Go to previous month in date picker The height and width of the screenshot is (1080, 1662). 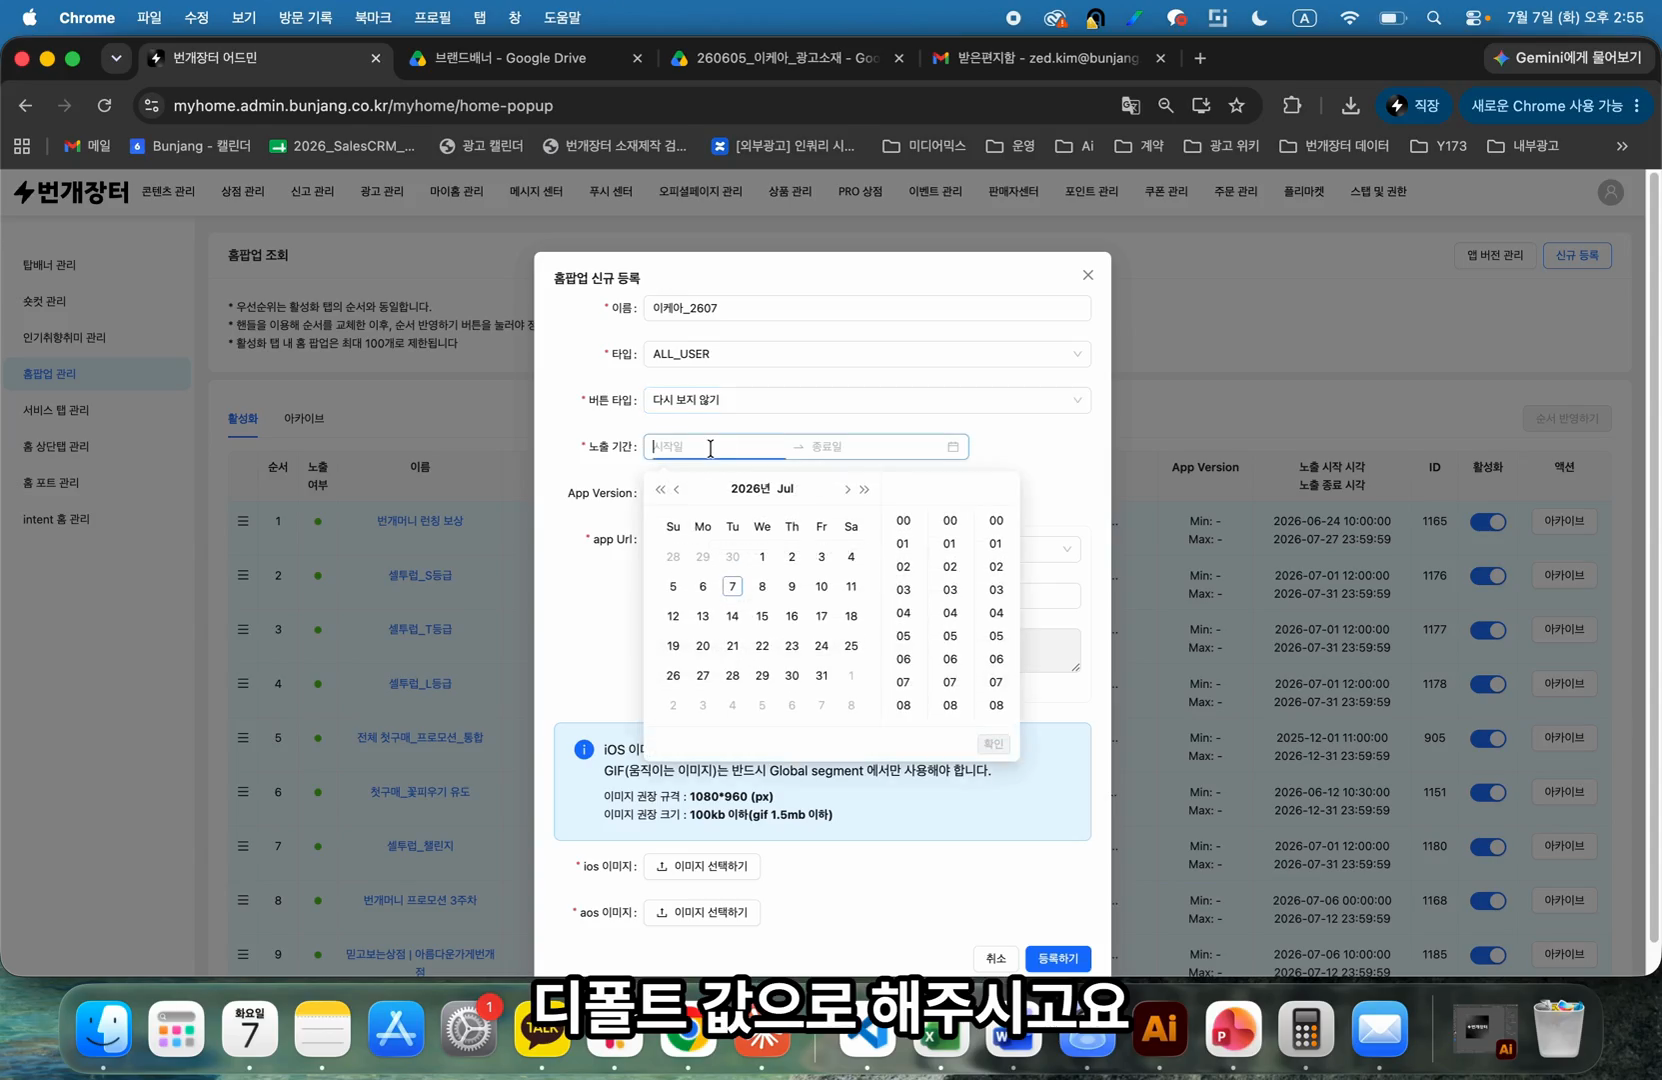(x=677, y=489)
